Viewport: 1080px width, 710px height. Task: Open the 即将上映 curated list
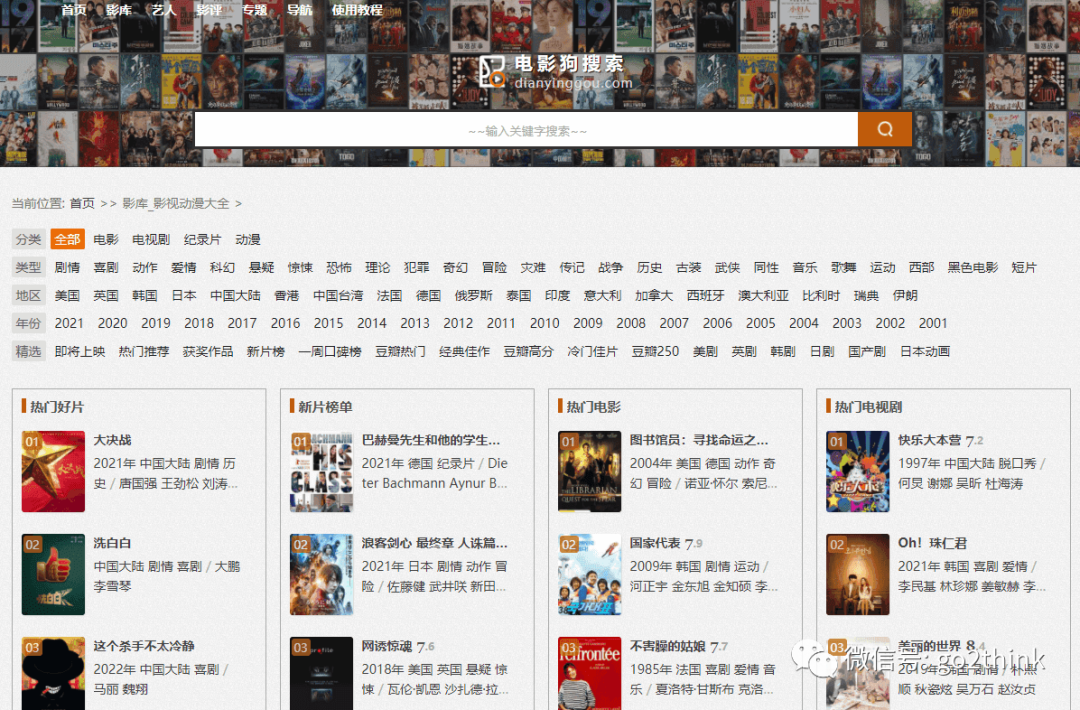[x=80, y=351]
